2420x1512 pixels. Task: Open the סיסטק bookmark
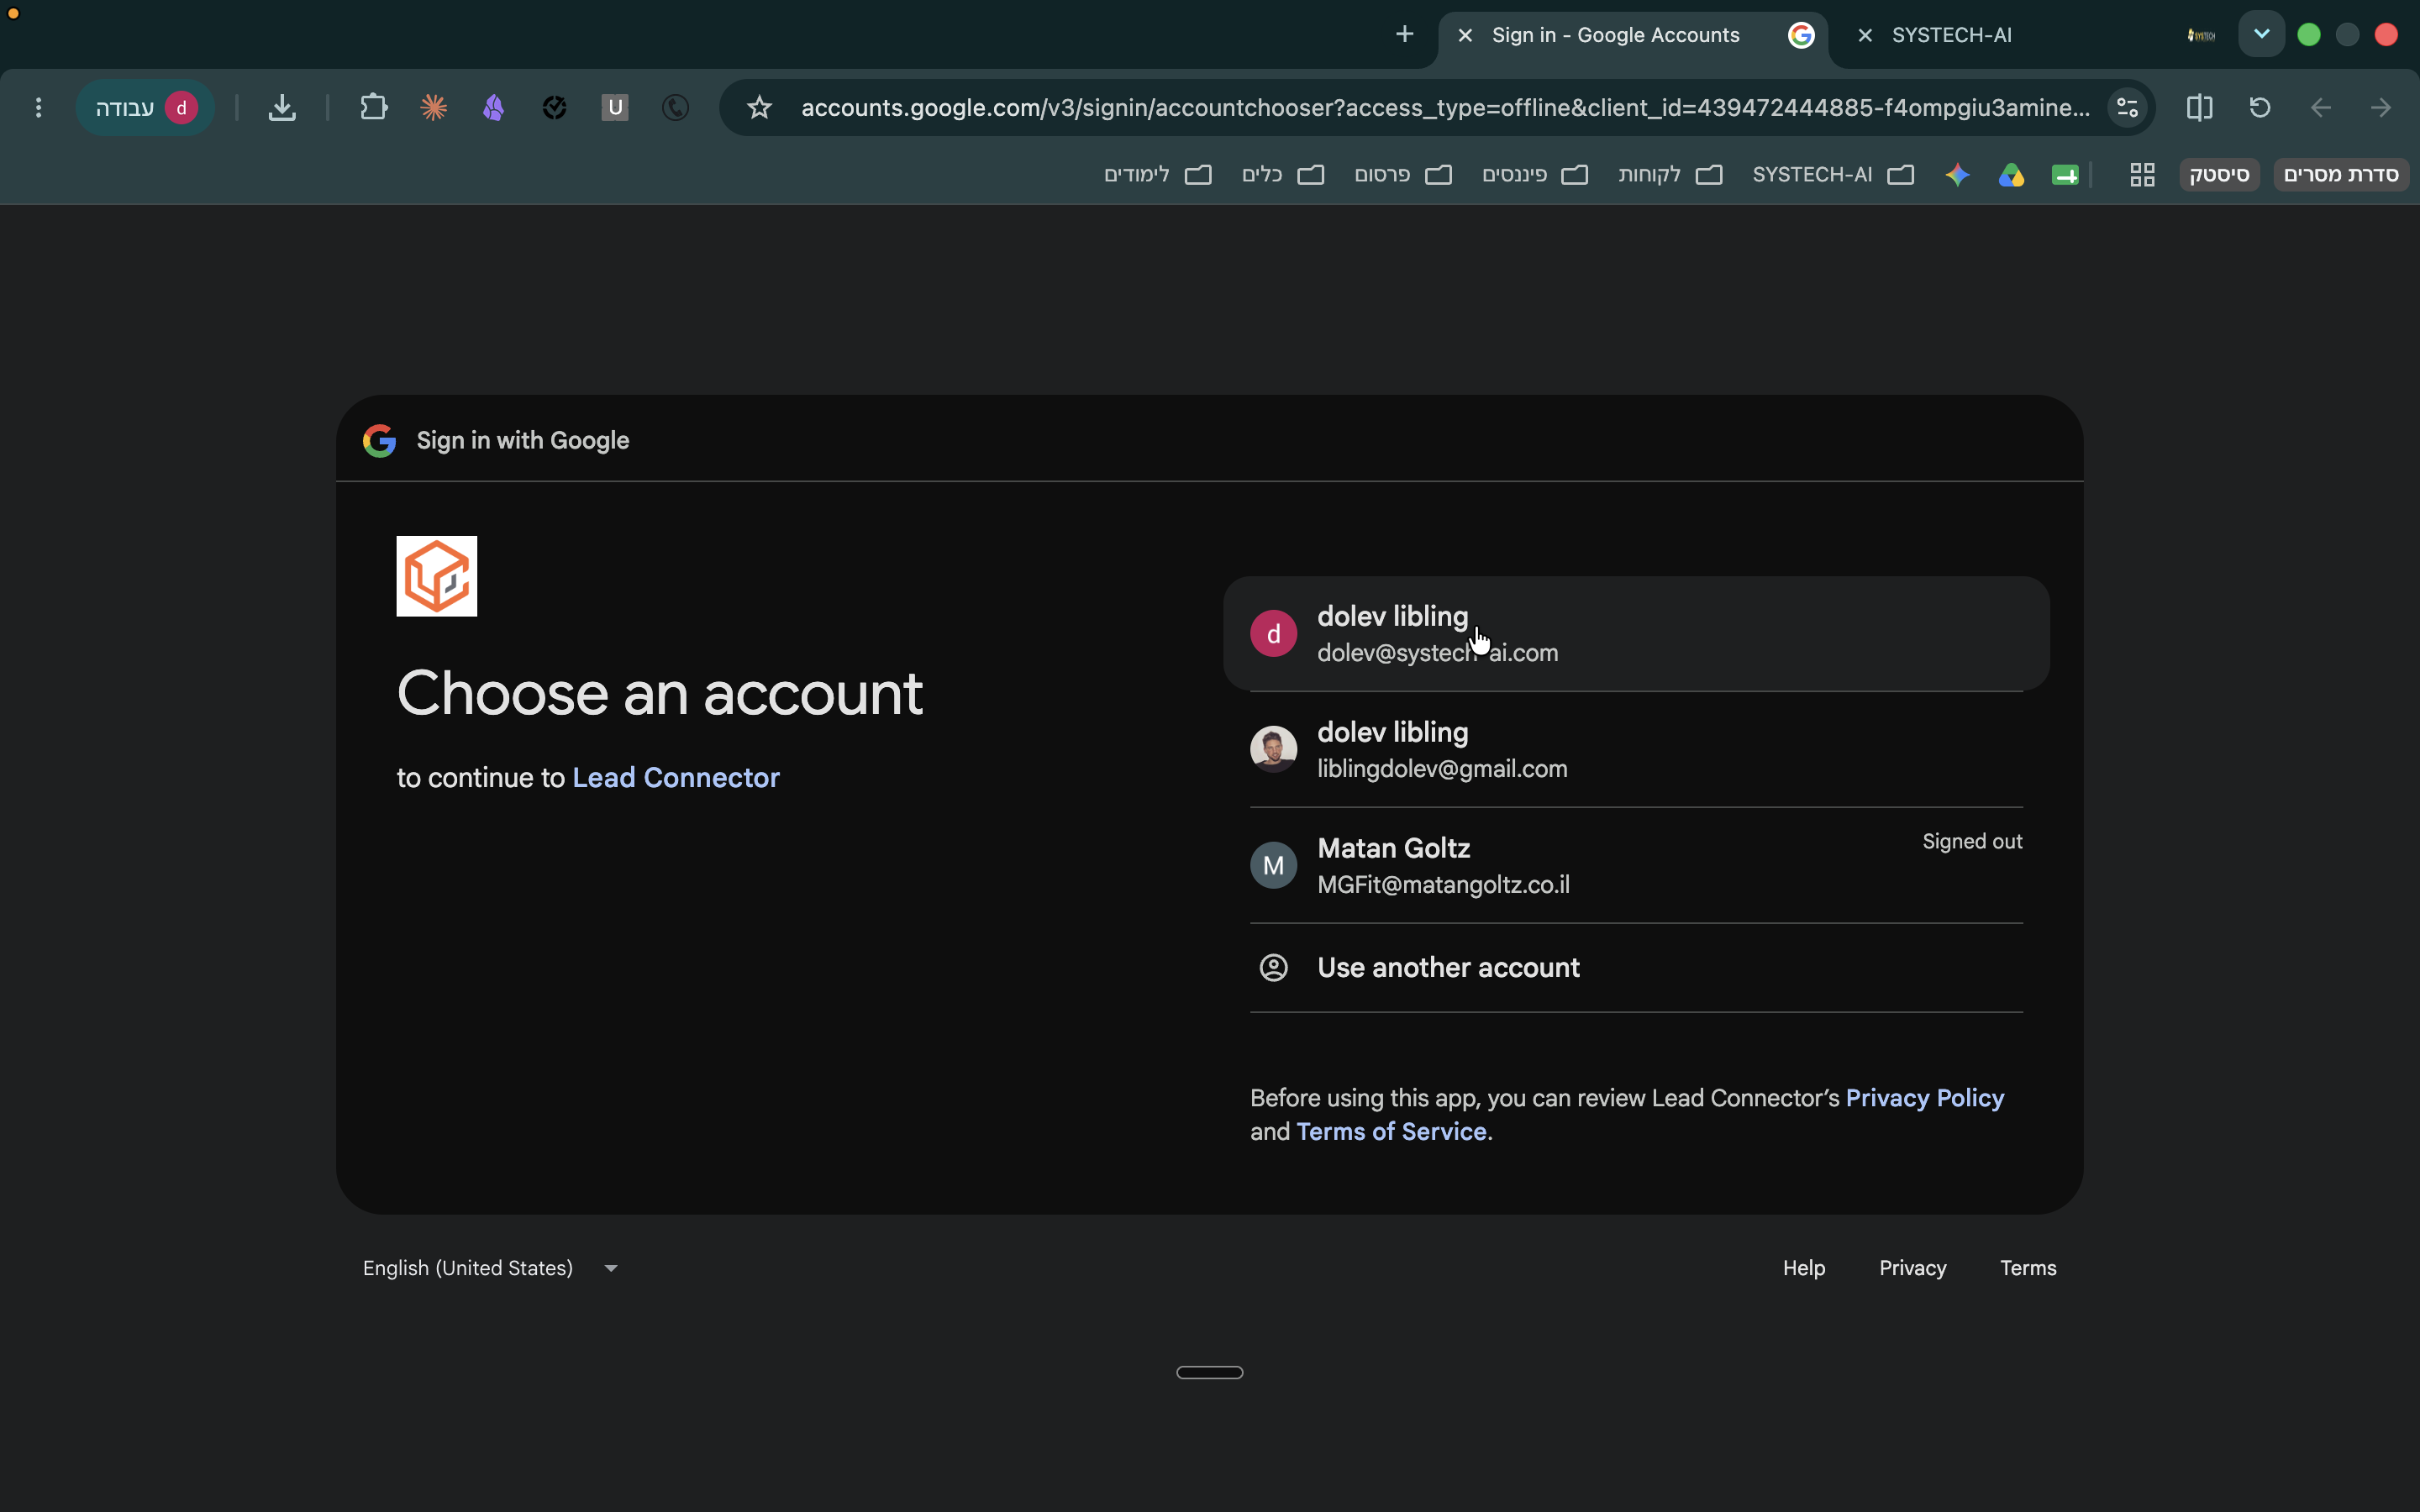point(2219,175)
